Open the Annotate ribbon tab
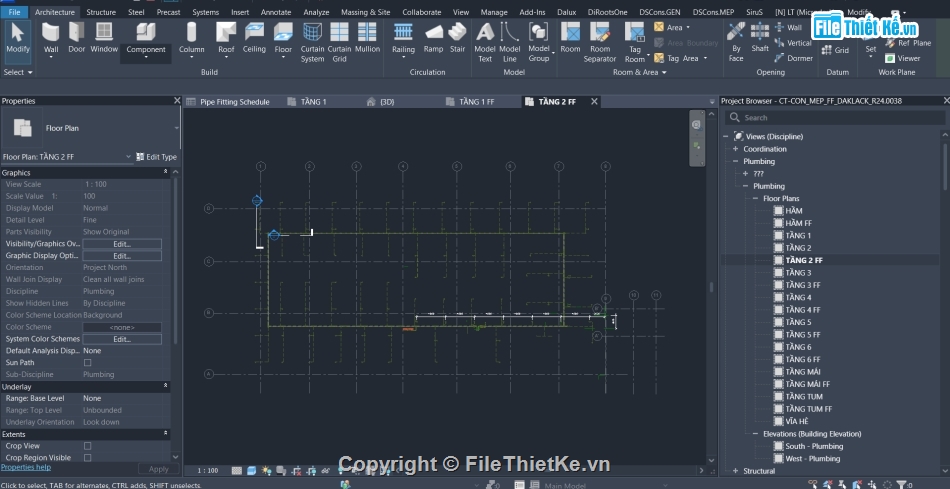 click(x=276, y=12)
